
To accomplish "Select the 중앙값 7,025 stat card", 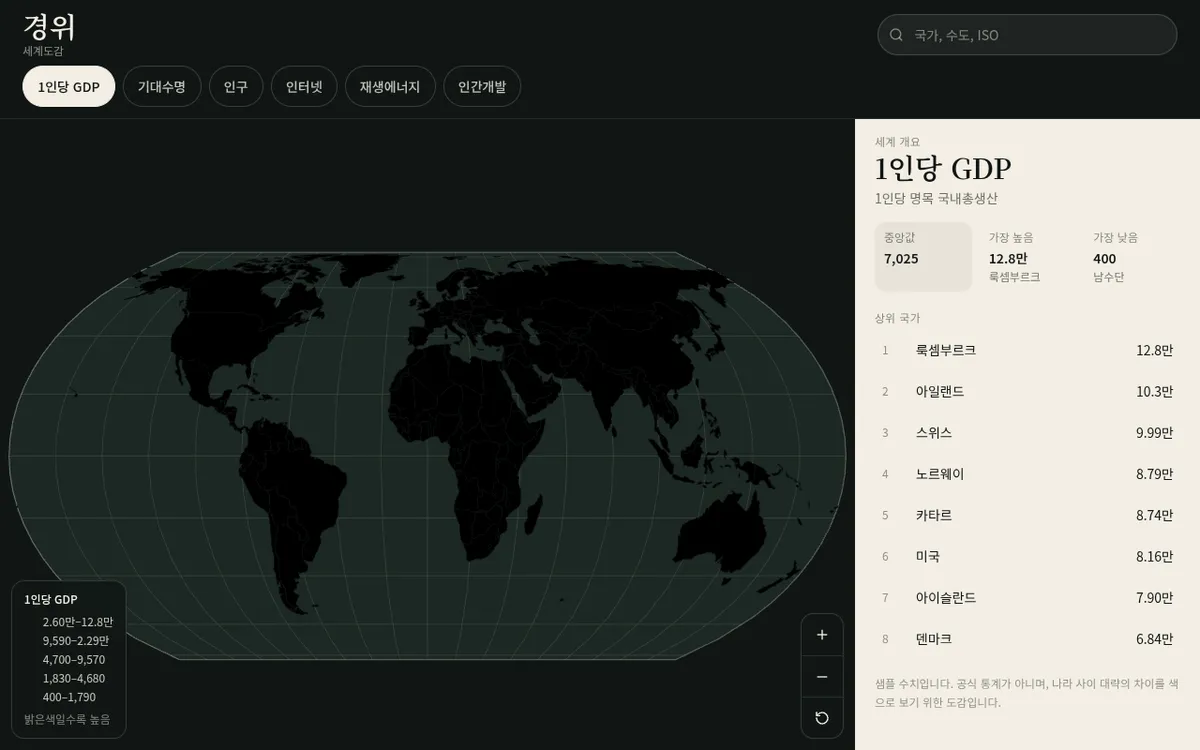I will pos(923,257).
